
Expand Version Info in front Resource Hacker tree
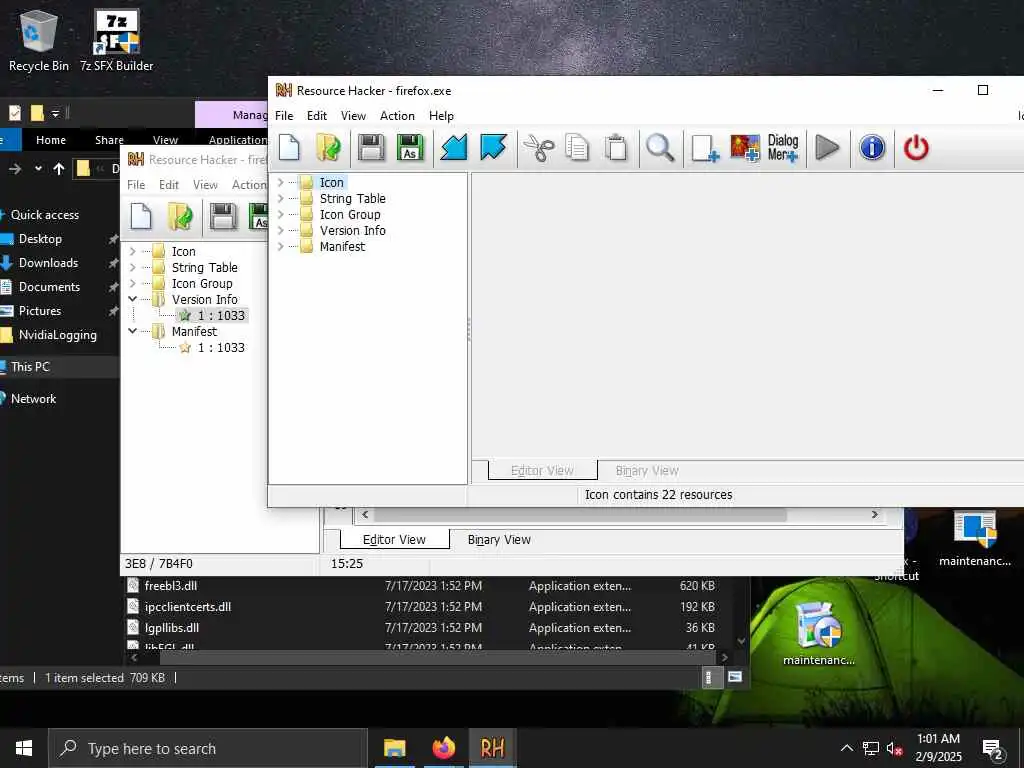point(281,230)
